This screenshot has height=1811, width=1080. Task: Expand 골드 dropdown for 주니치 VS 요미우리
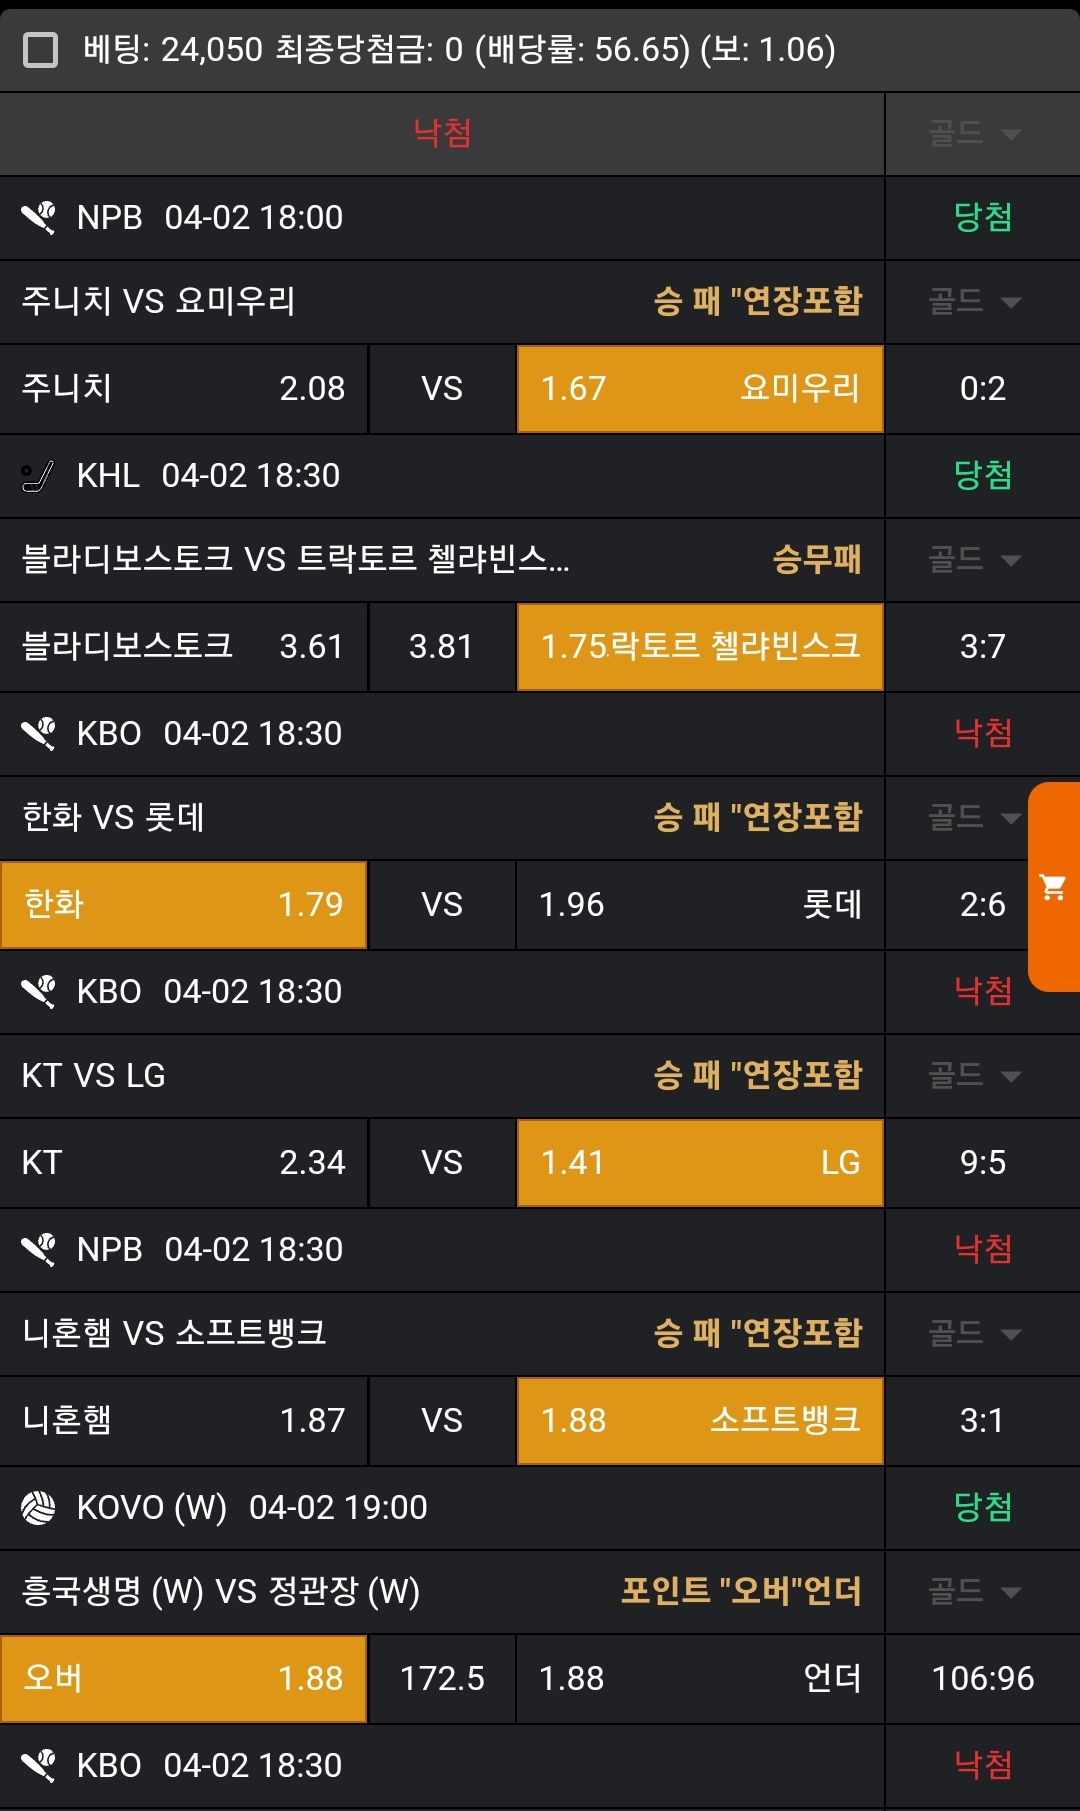coord(975,301)
